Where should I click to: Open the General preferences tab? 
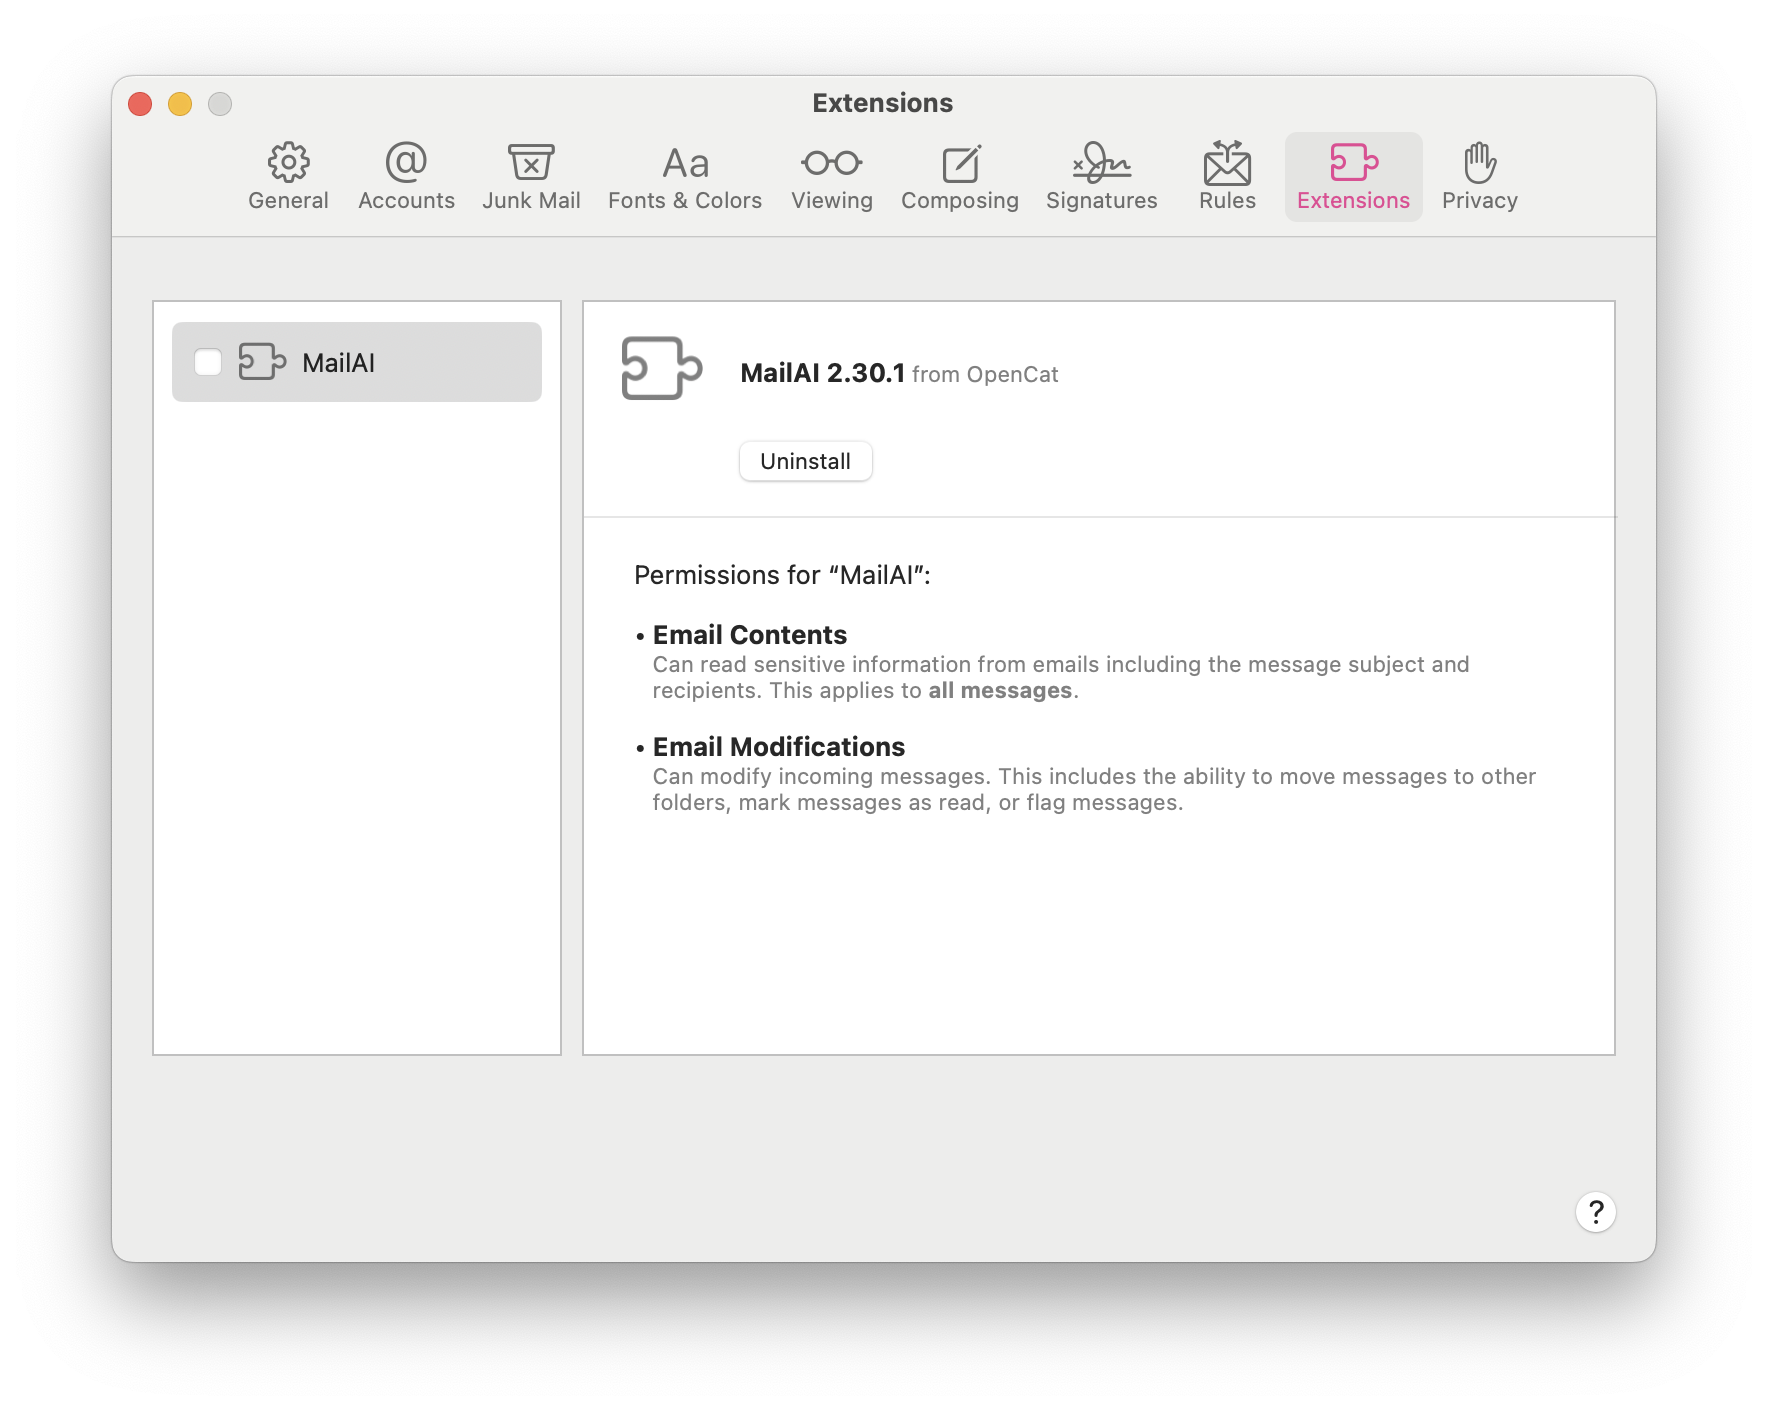coord(288,177)
